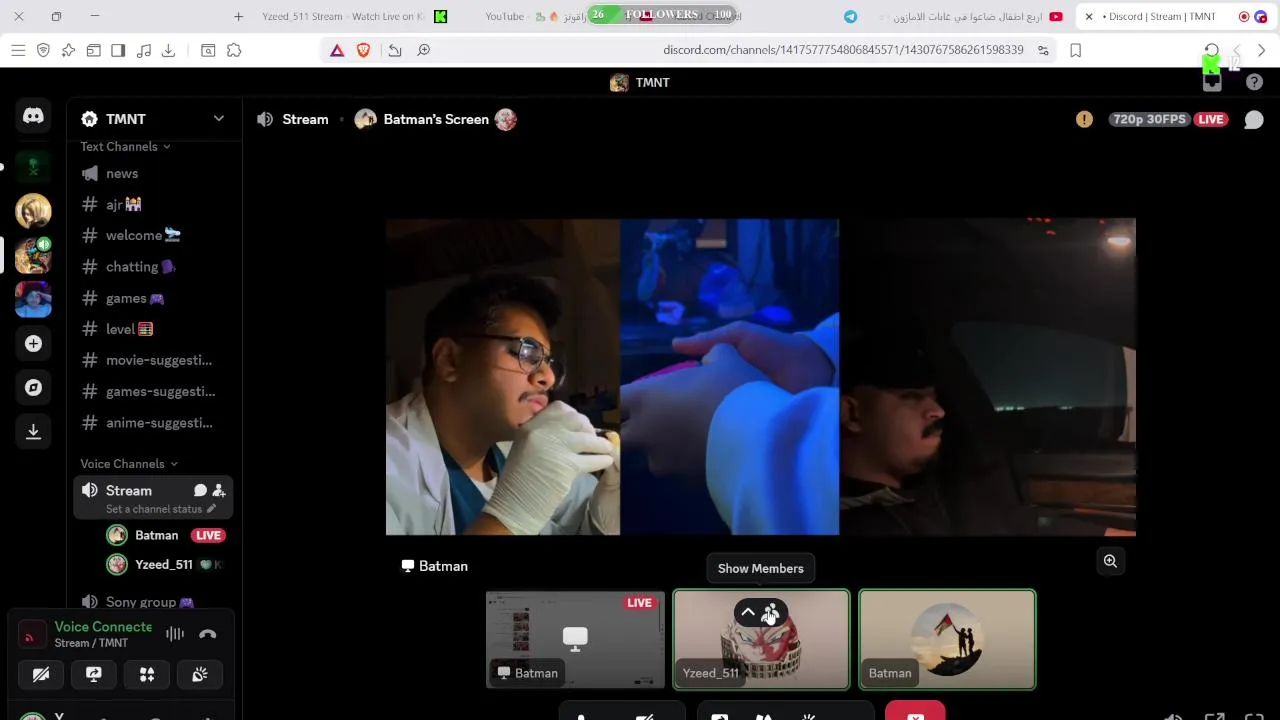1280x720 pixels.
Task: Collapse the Voice Channels category
Action: [x=129, y=464]
